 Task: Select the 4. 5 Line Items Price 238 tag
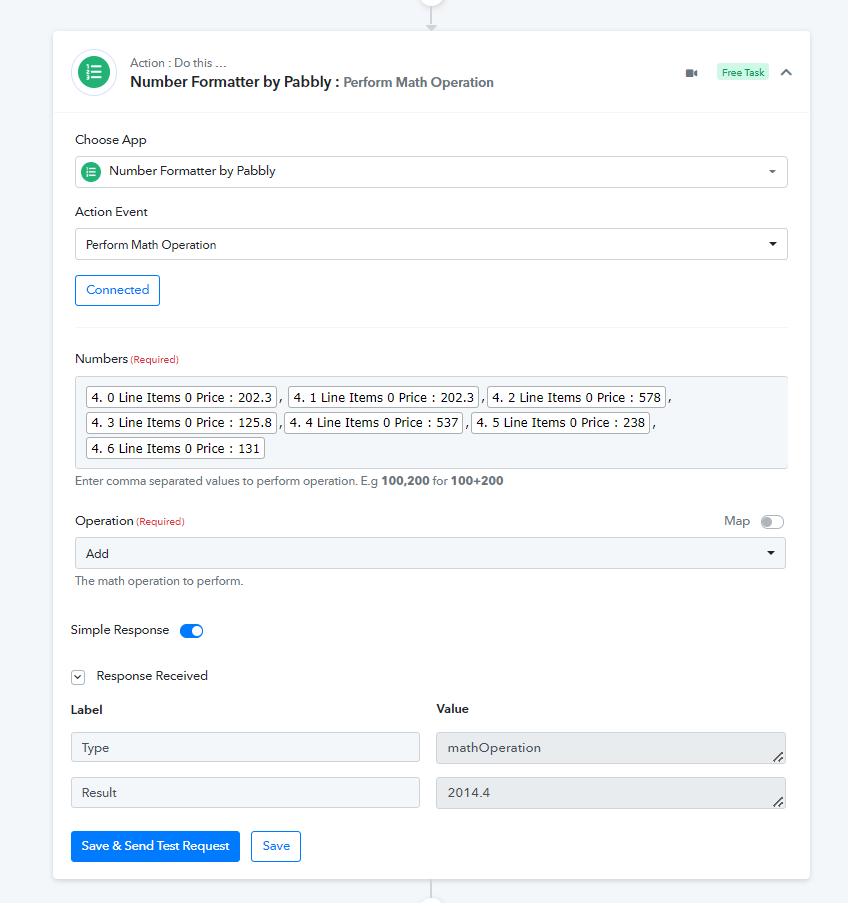[561, 423]
